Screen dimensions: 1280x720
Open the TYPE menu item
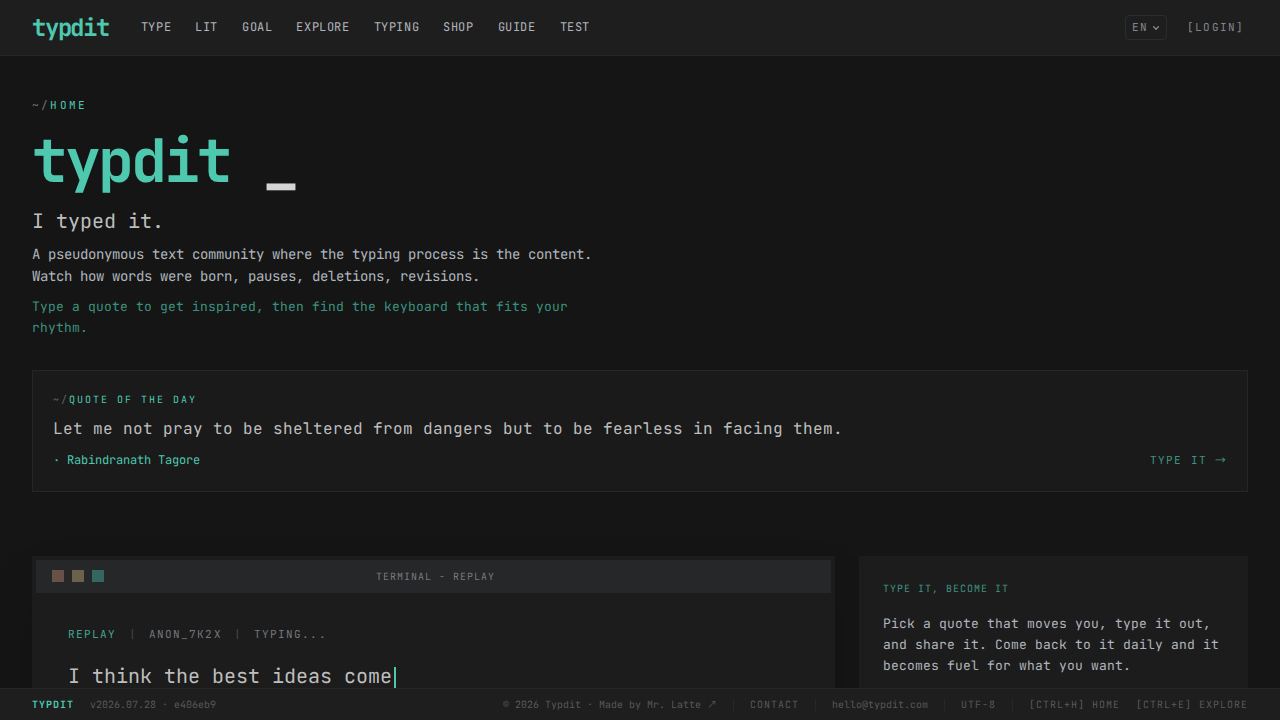(x=156, y=27)
